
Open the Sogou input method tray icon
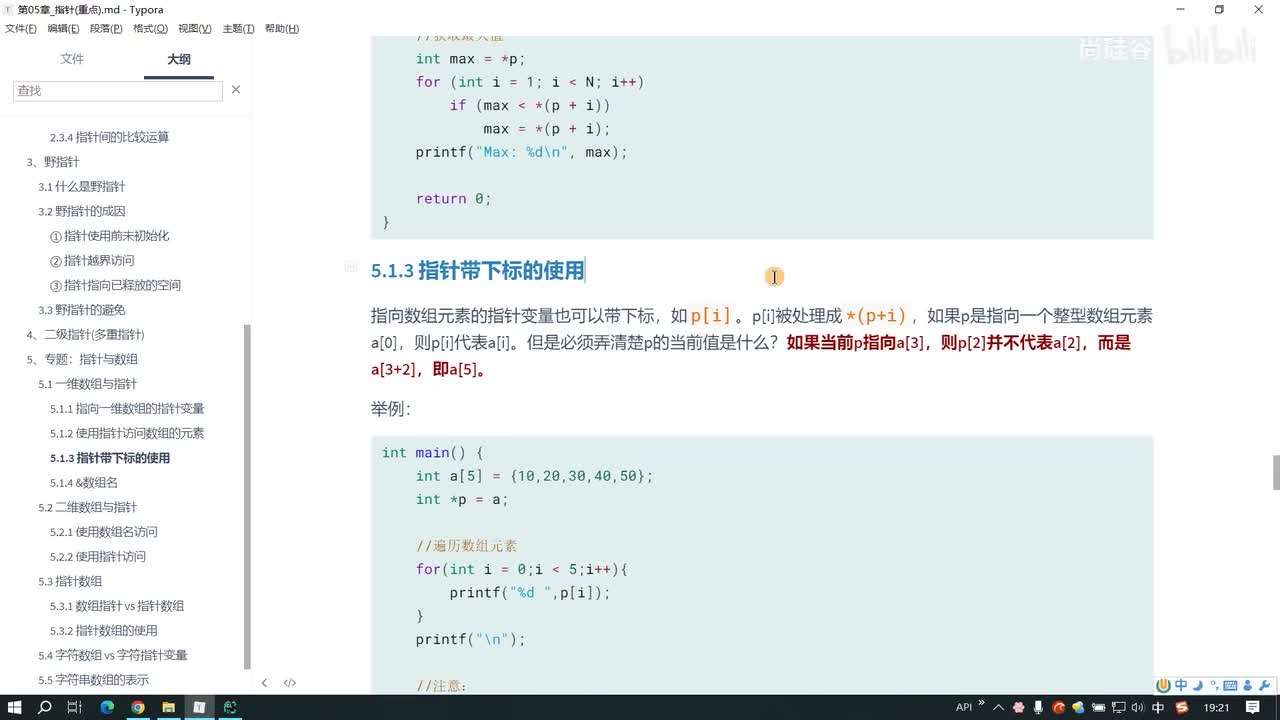[1183, 707]
